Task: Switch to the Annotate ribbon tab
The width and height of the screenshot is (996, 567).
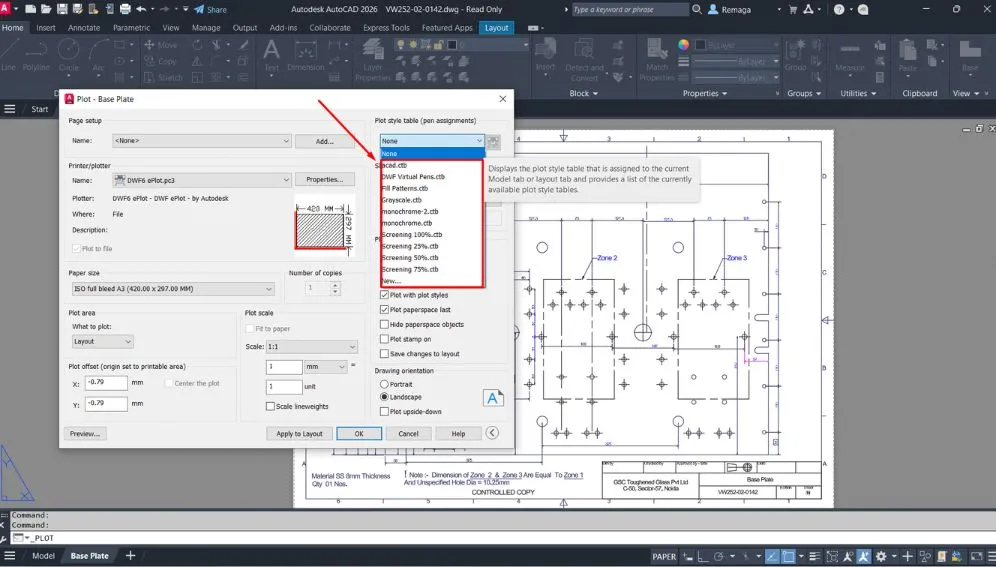Action: (x=84, y=28)
